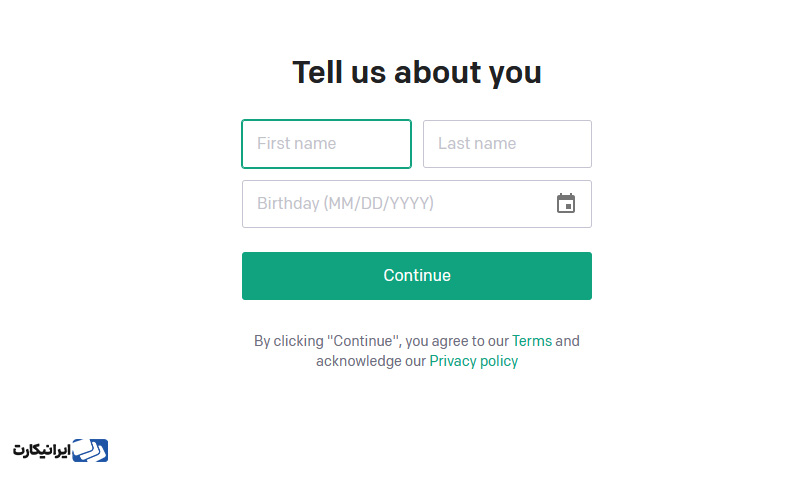Click the "First name" placeholder text
The image size is (800, 477).
point(296,143)
